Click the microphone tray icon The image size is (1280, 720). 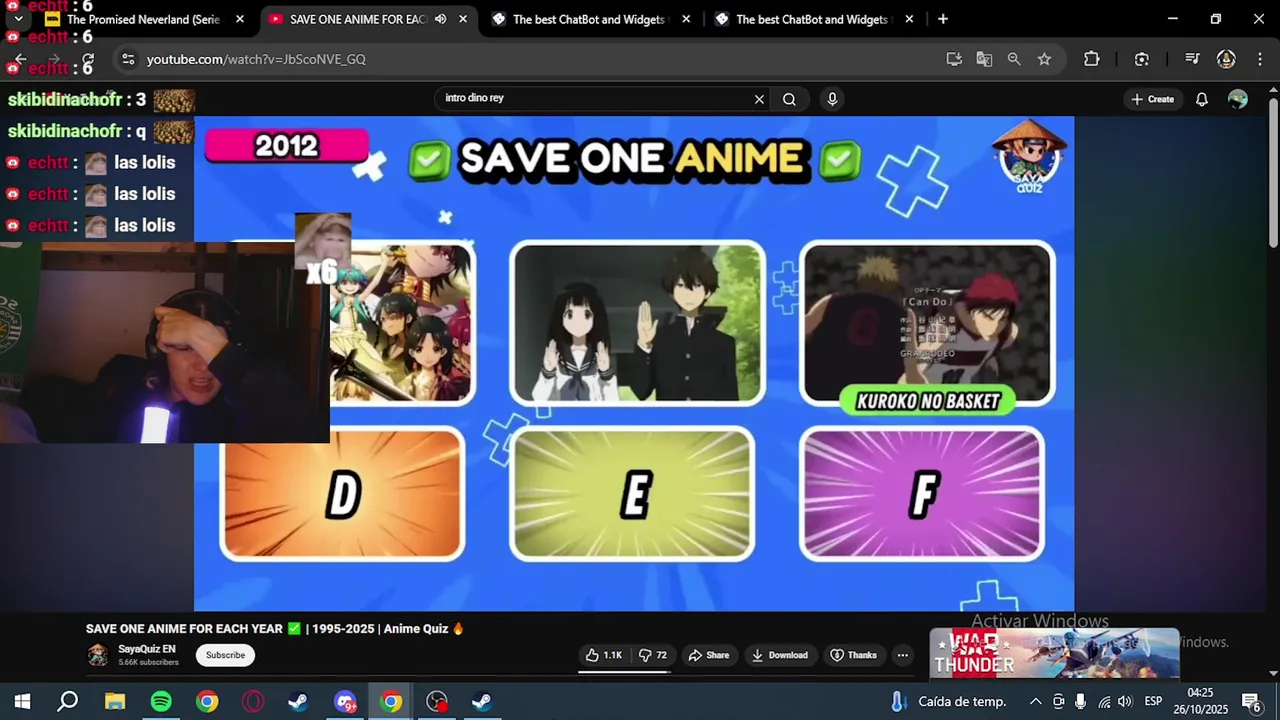(1081, 701)
